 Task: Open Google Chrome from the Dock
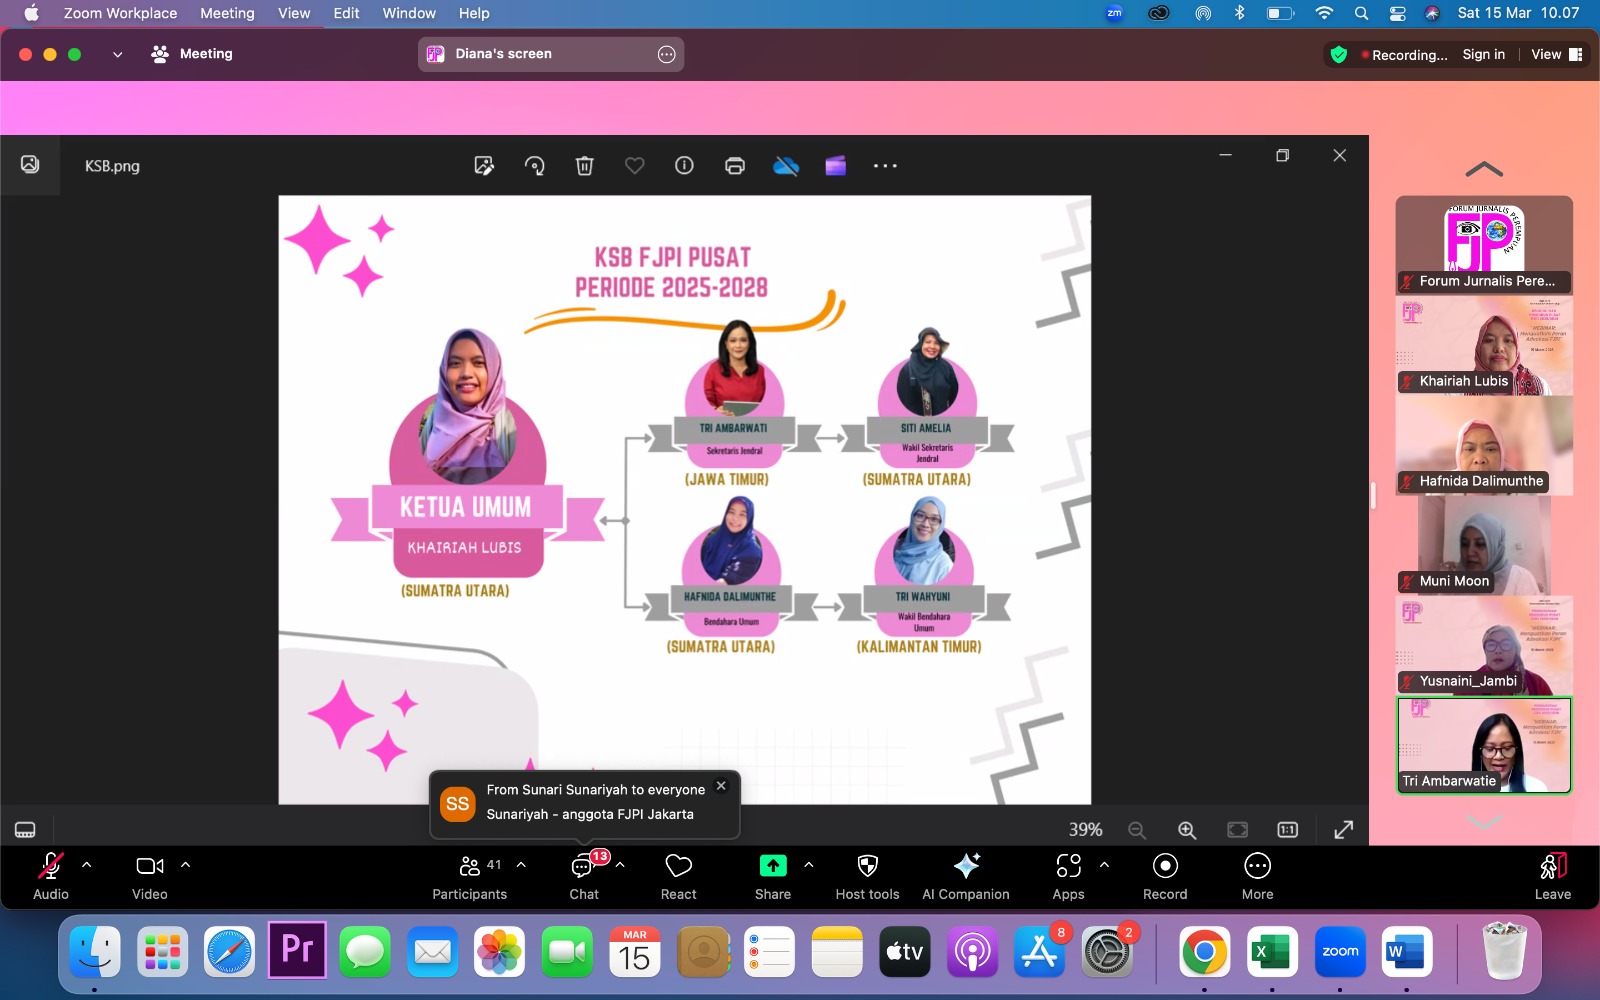pos(1204,952)
